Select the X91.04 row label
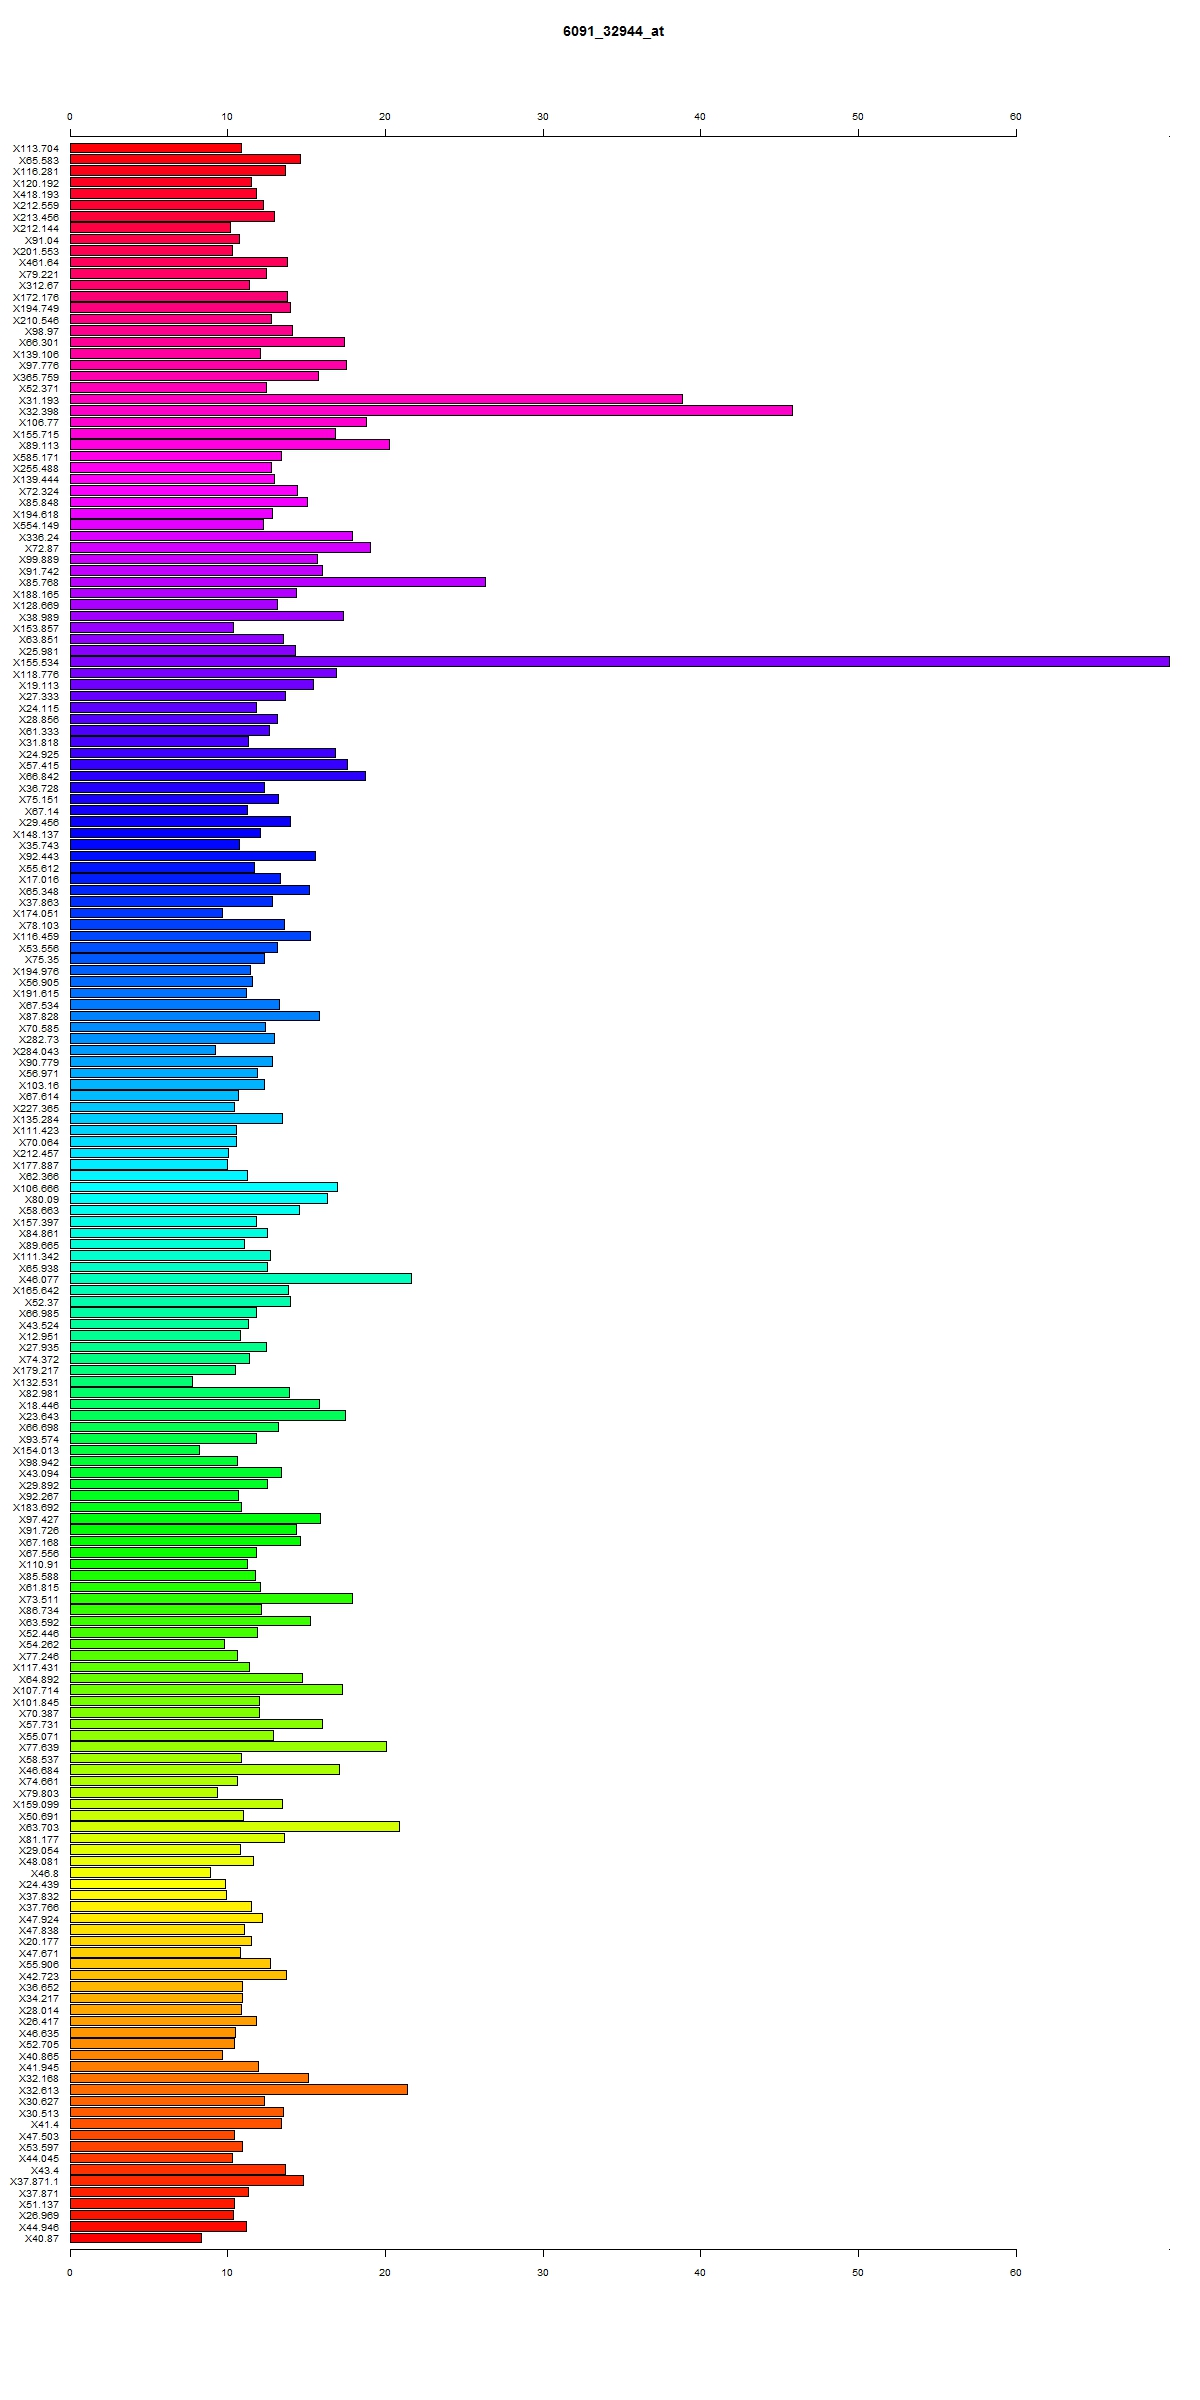The height and width of the screenshot is (2400, 1200). (x=42, y=240)
